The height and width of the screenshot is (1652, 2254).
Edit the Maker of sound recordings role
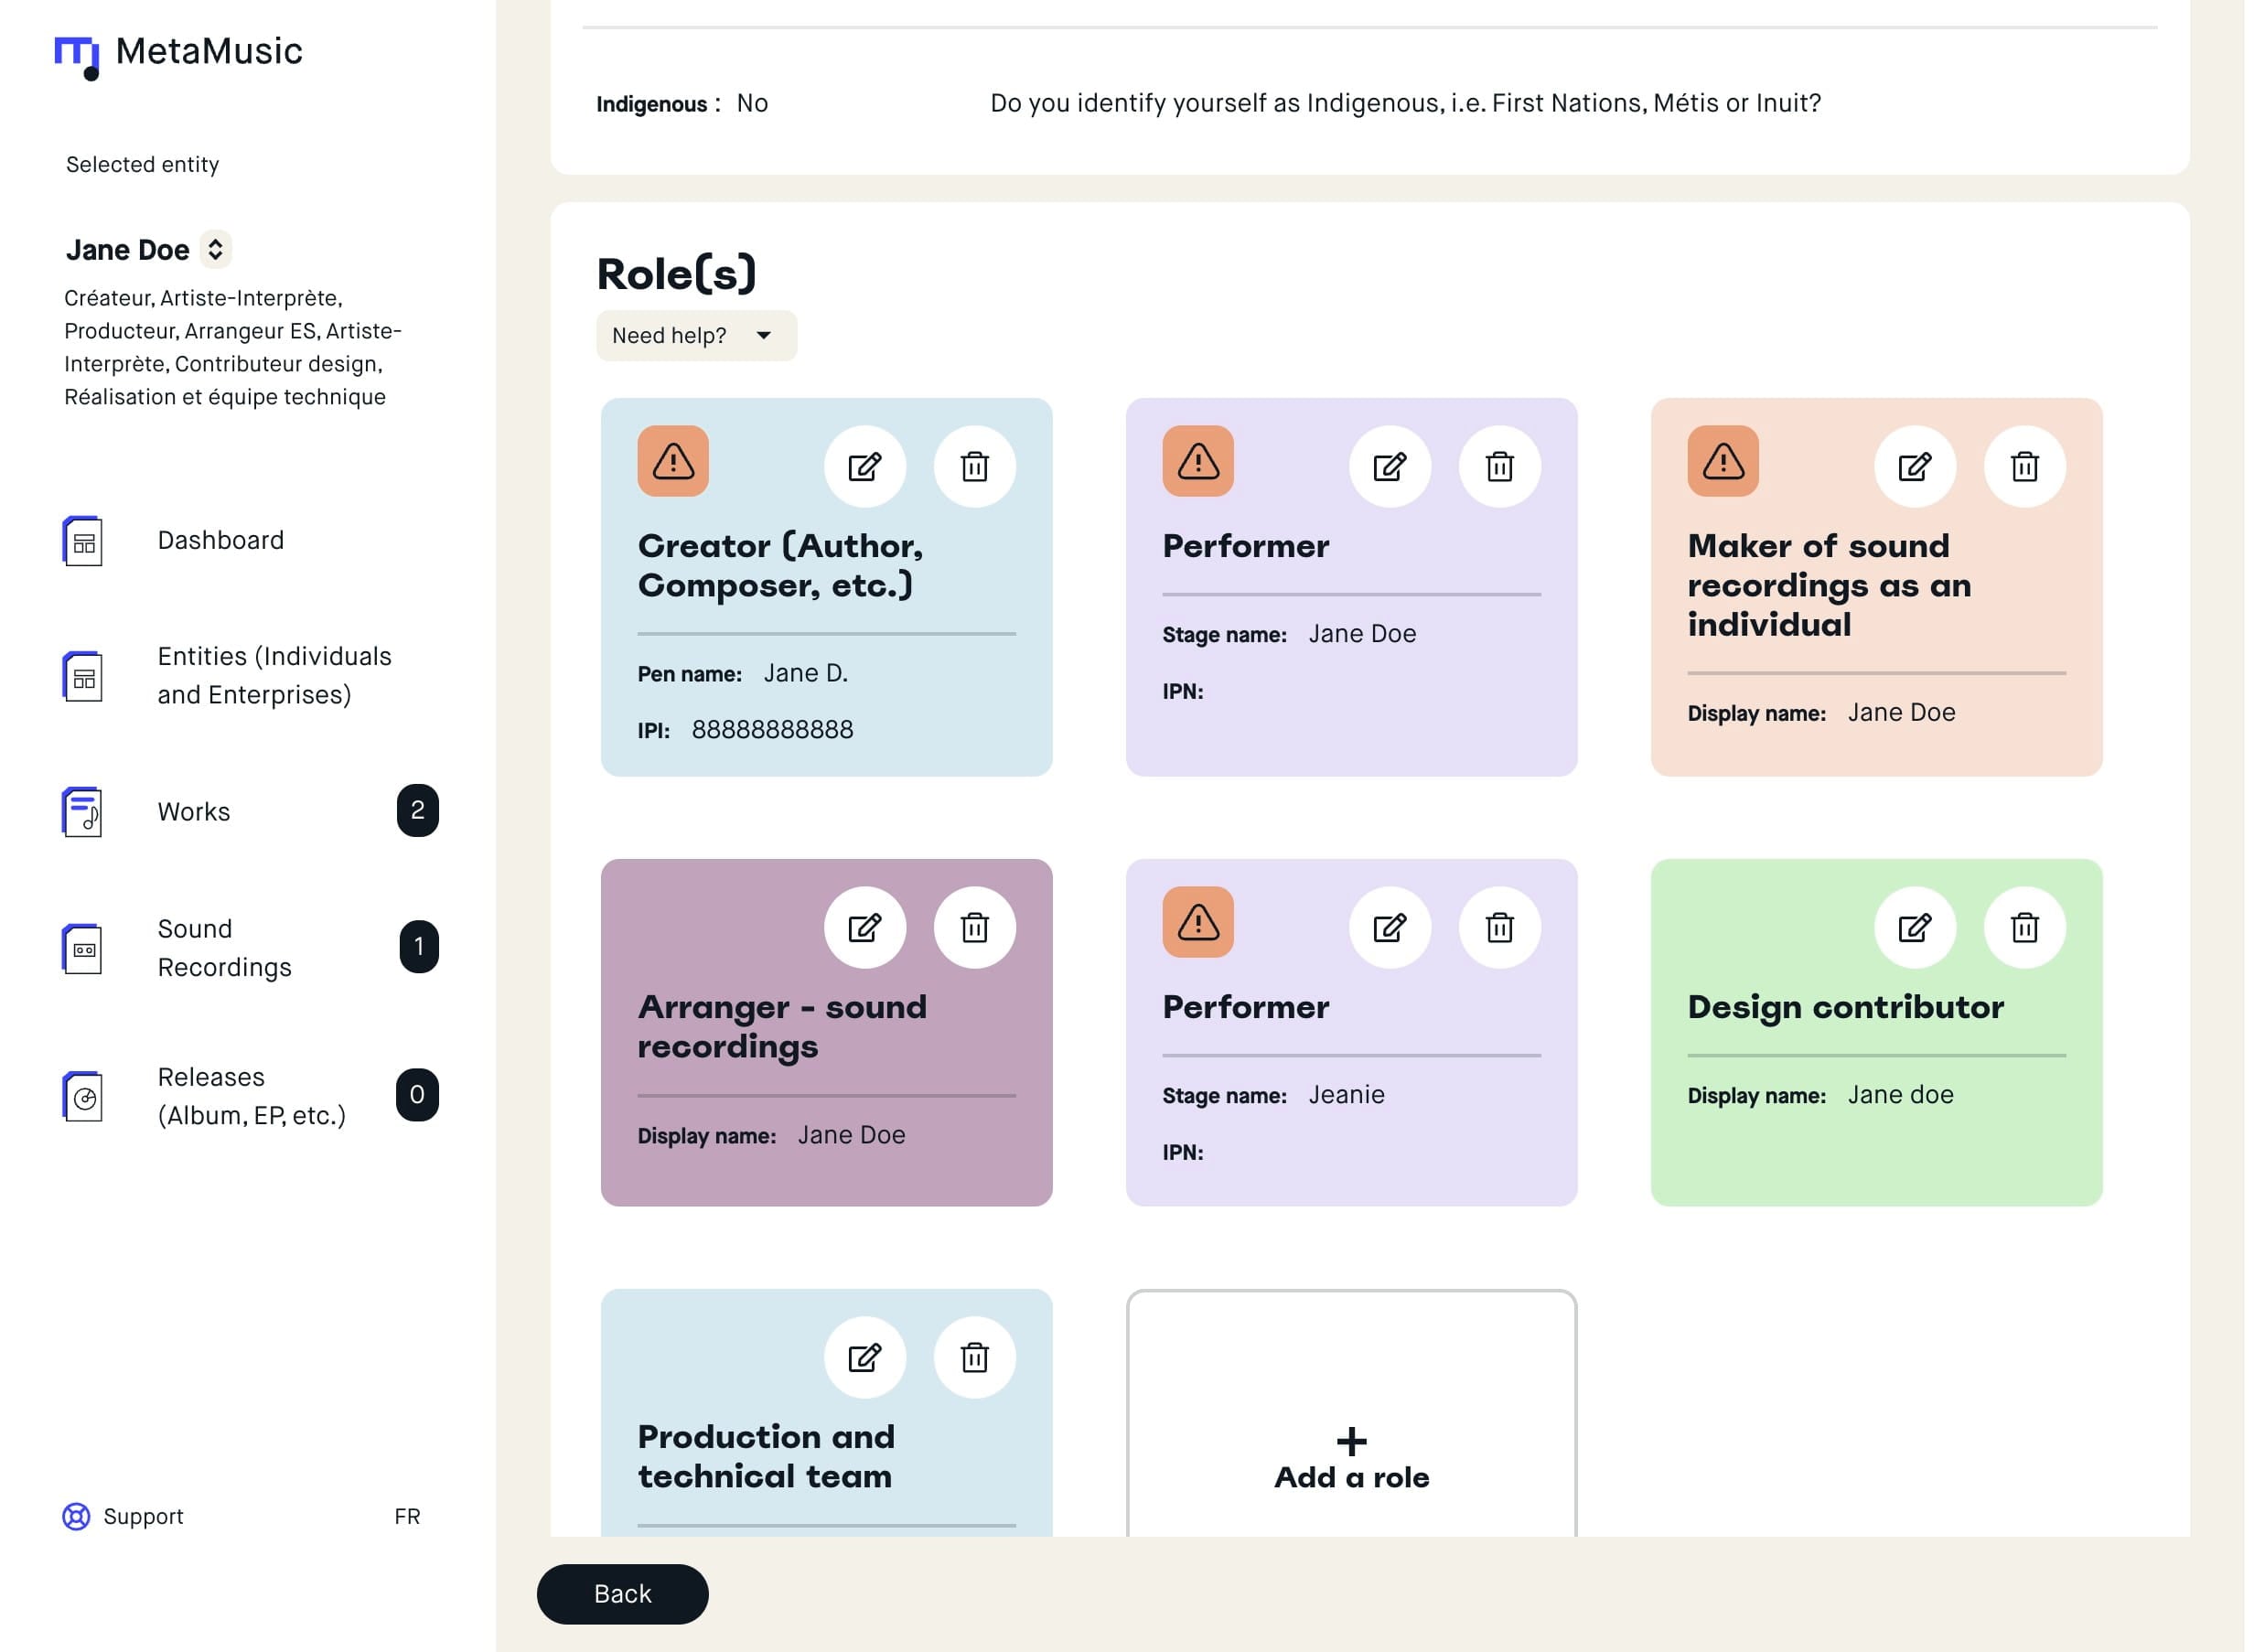1914,467
